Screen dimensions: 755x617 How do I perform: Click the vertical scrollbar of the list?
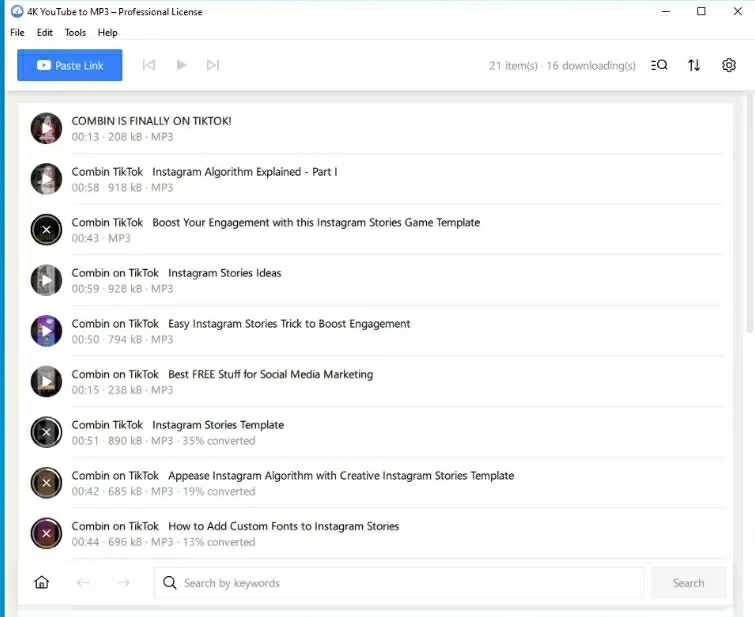click(749, 212)
